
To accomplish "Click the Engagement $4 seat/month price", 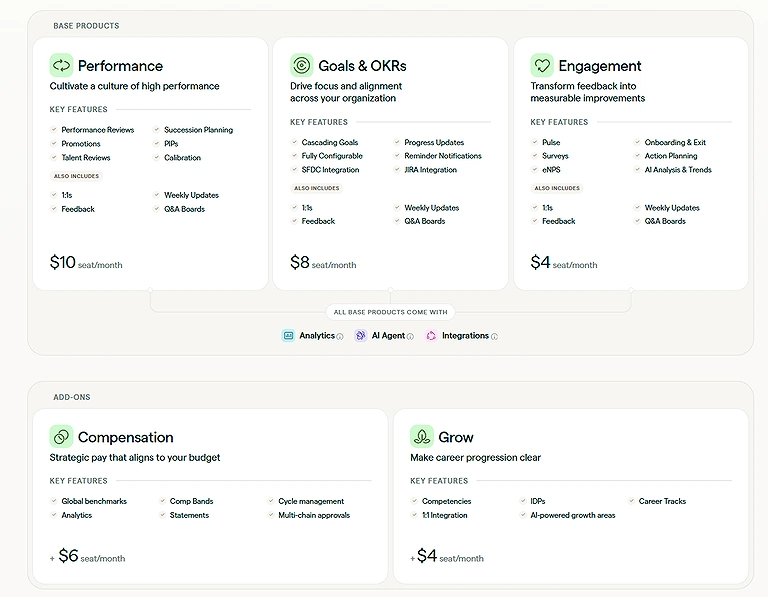I will 564,263.
